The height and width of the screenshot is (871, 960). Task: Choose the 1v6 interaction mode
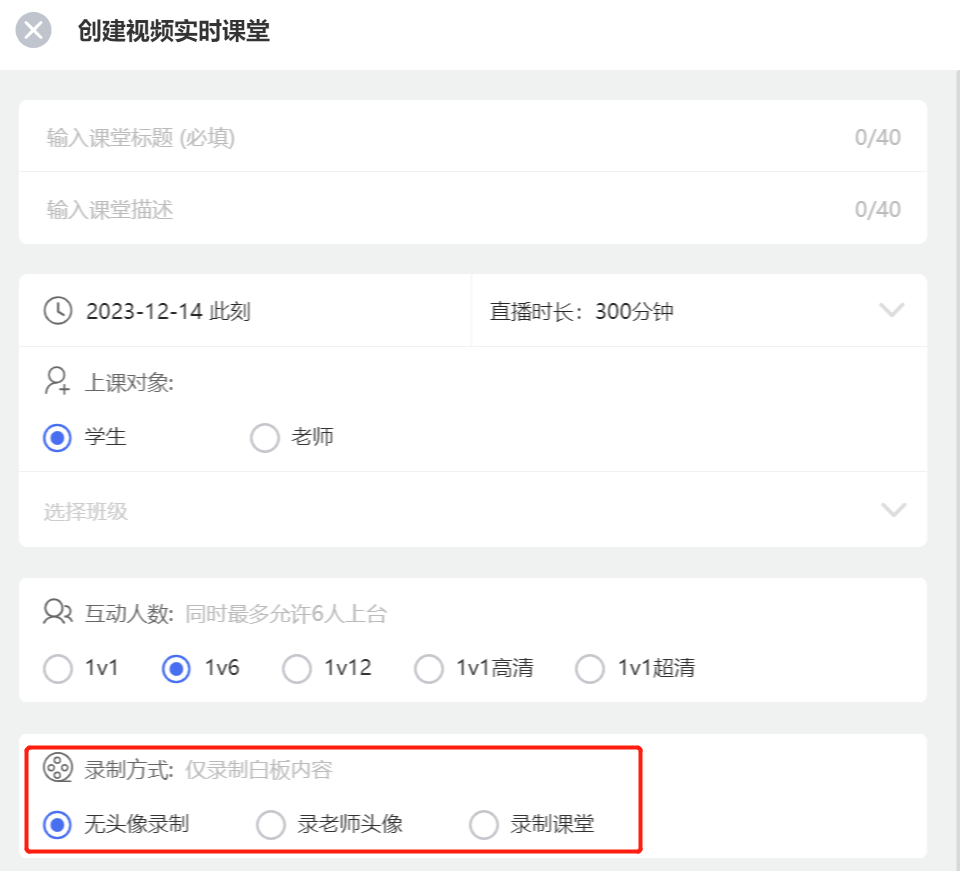(x=176, y=668)
